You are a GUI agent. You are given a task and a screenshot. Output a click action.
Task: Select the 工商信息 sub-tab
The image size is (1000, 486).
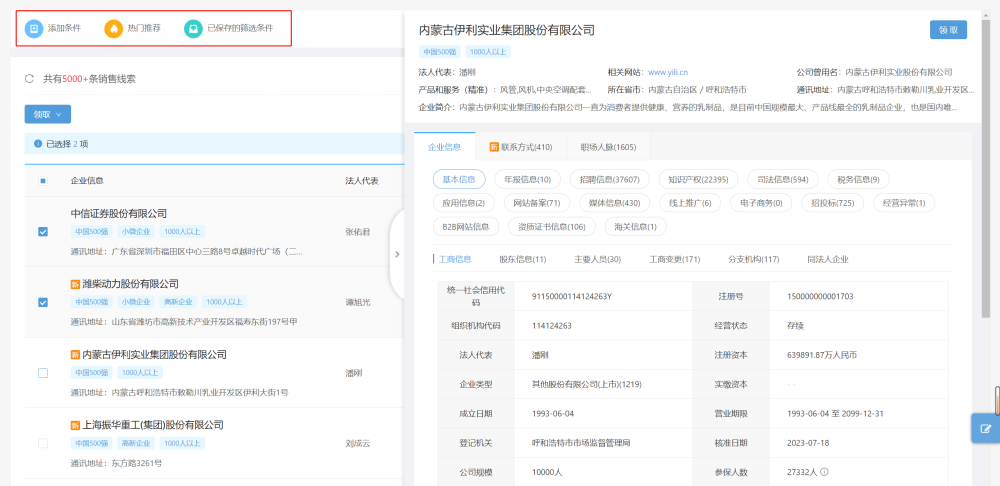(455, 260)
